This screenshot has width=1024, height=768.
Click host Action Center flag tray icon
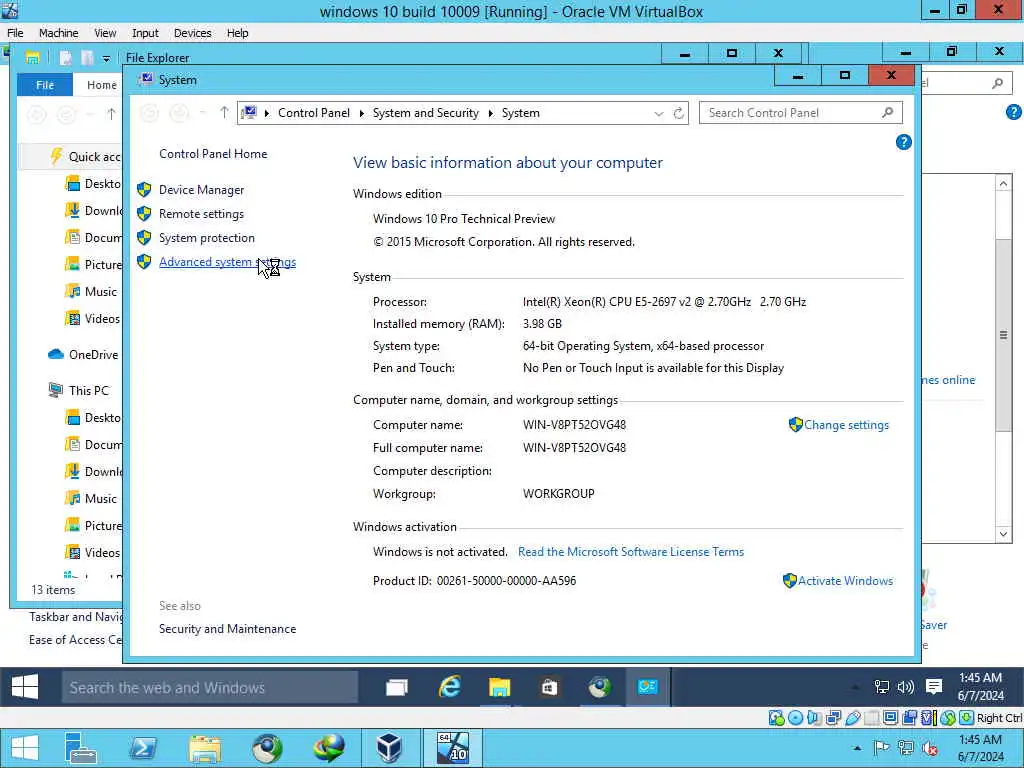click(881, 748)
